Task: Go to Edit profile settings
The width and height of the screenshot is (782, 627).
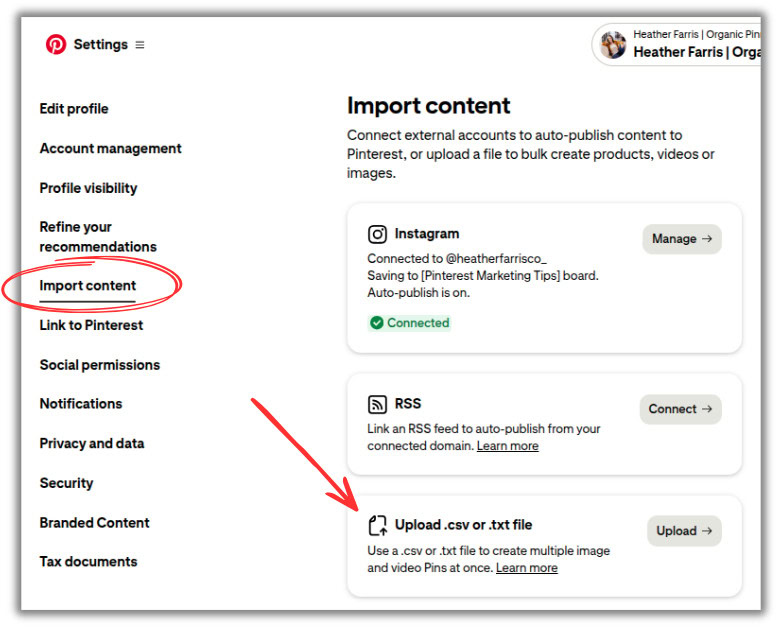Action: click(74, 109)
